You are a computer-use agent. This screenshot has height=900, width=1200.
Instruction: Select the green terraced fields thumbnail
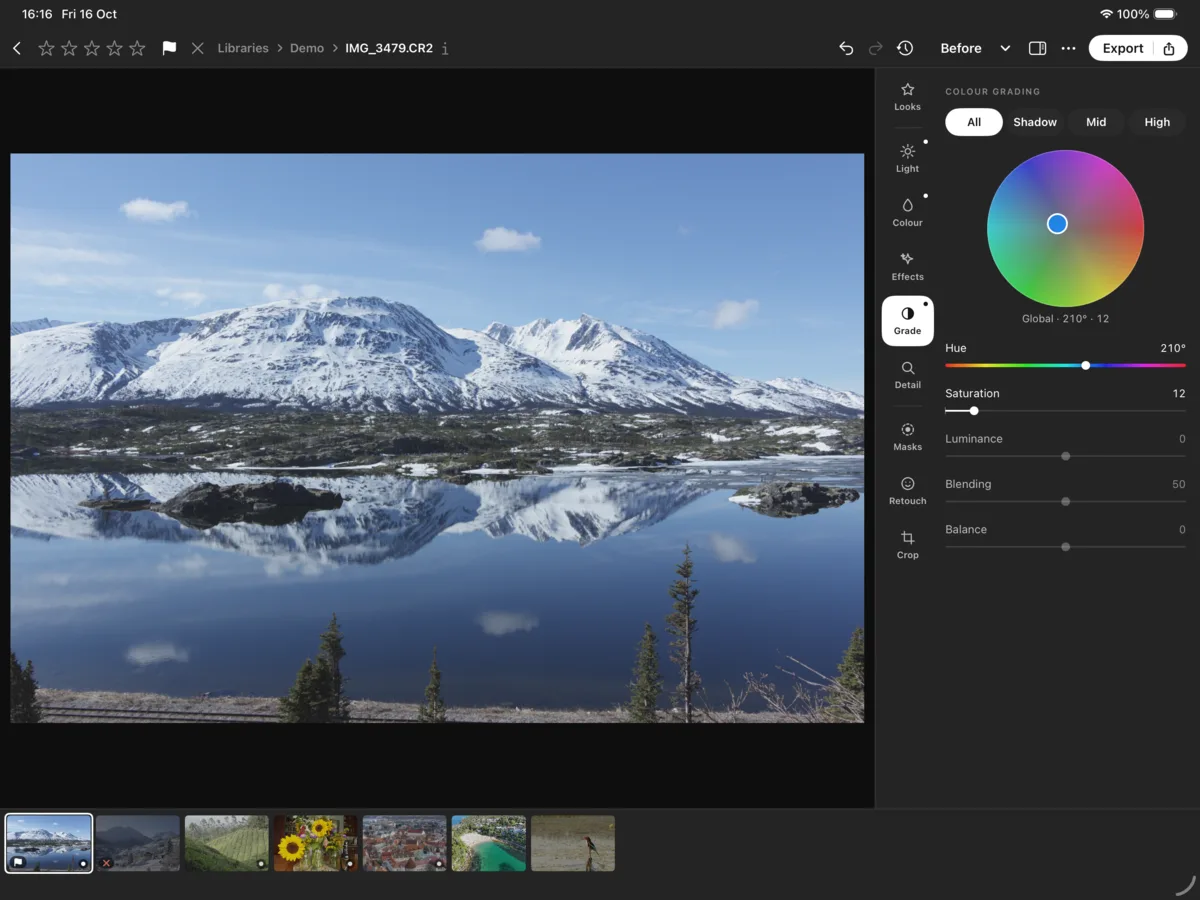[226, 843]
